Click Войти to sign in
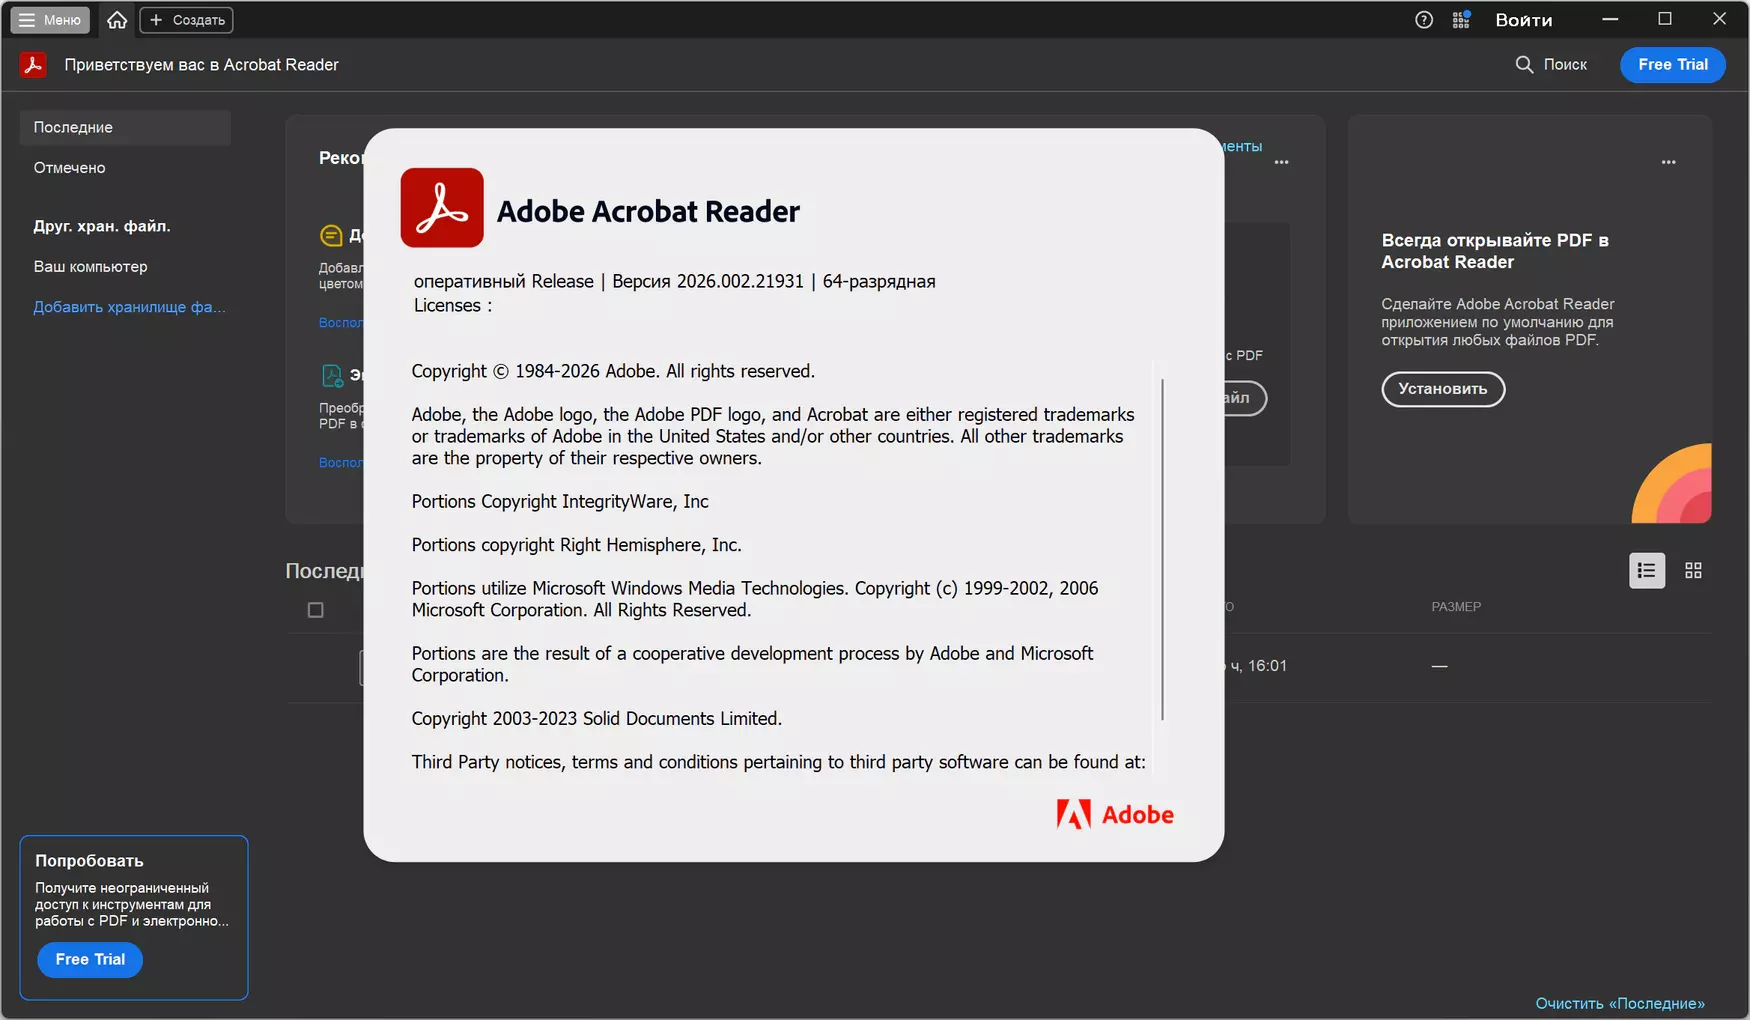 point(1524,20)
